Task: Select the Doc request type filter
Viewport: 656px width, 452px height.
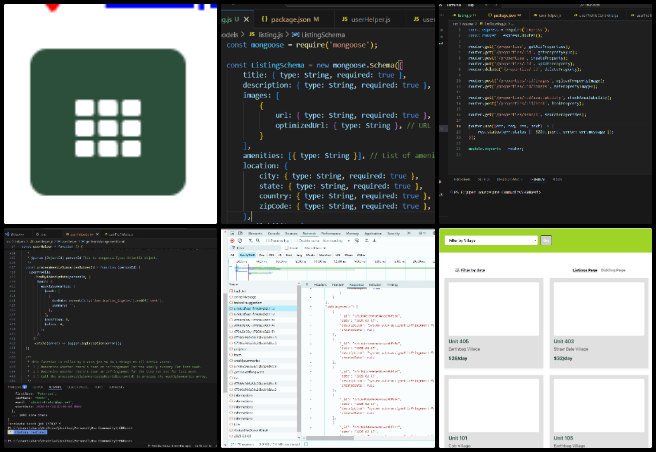Action: point(261,255)
